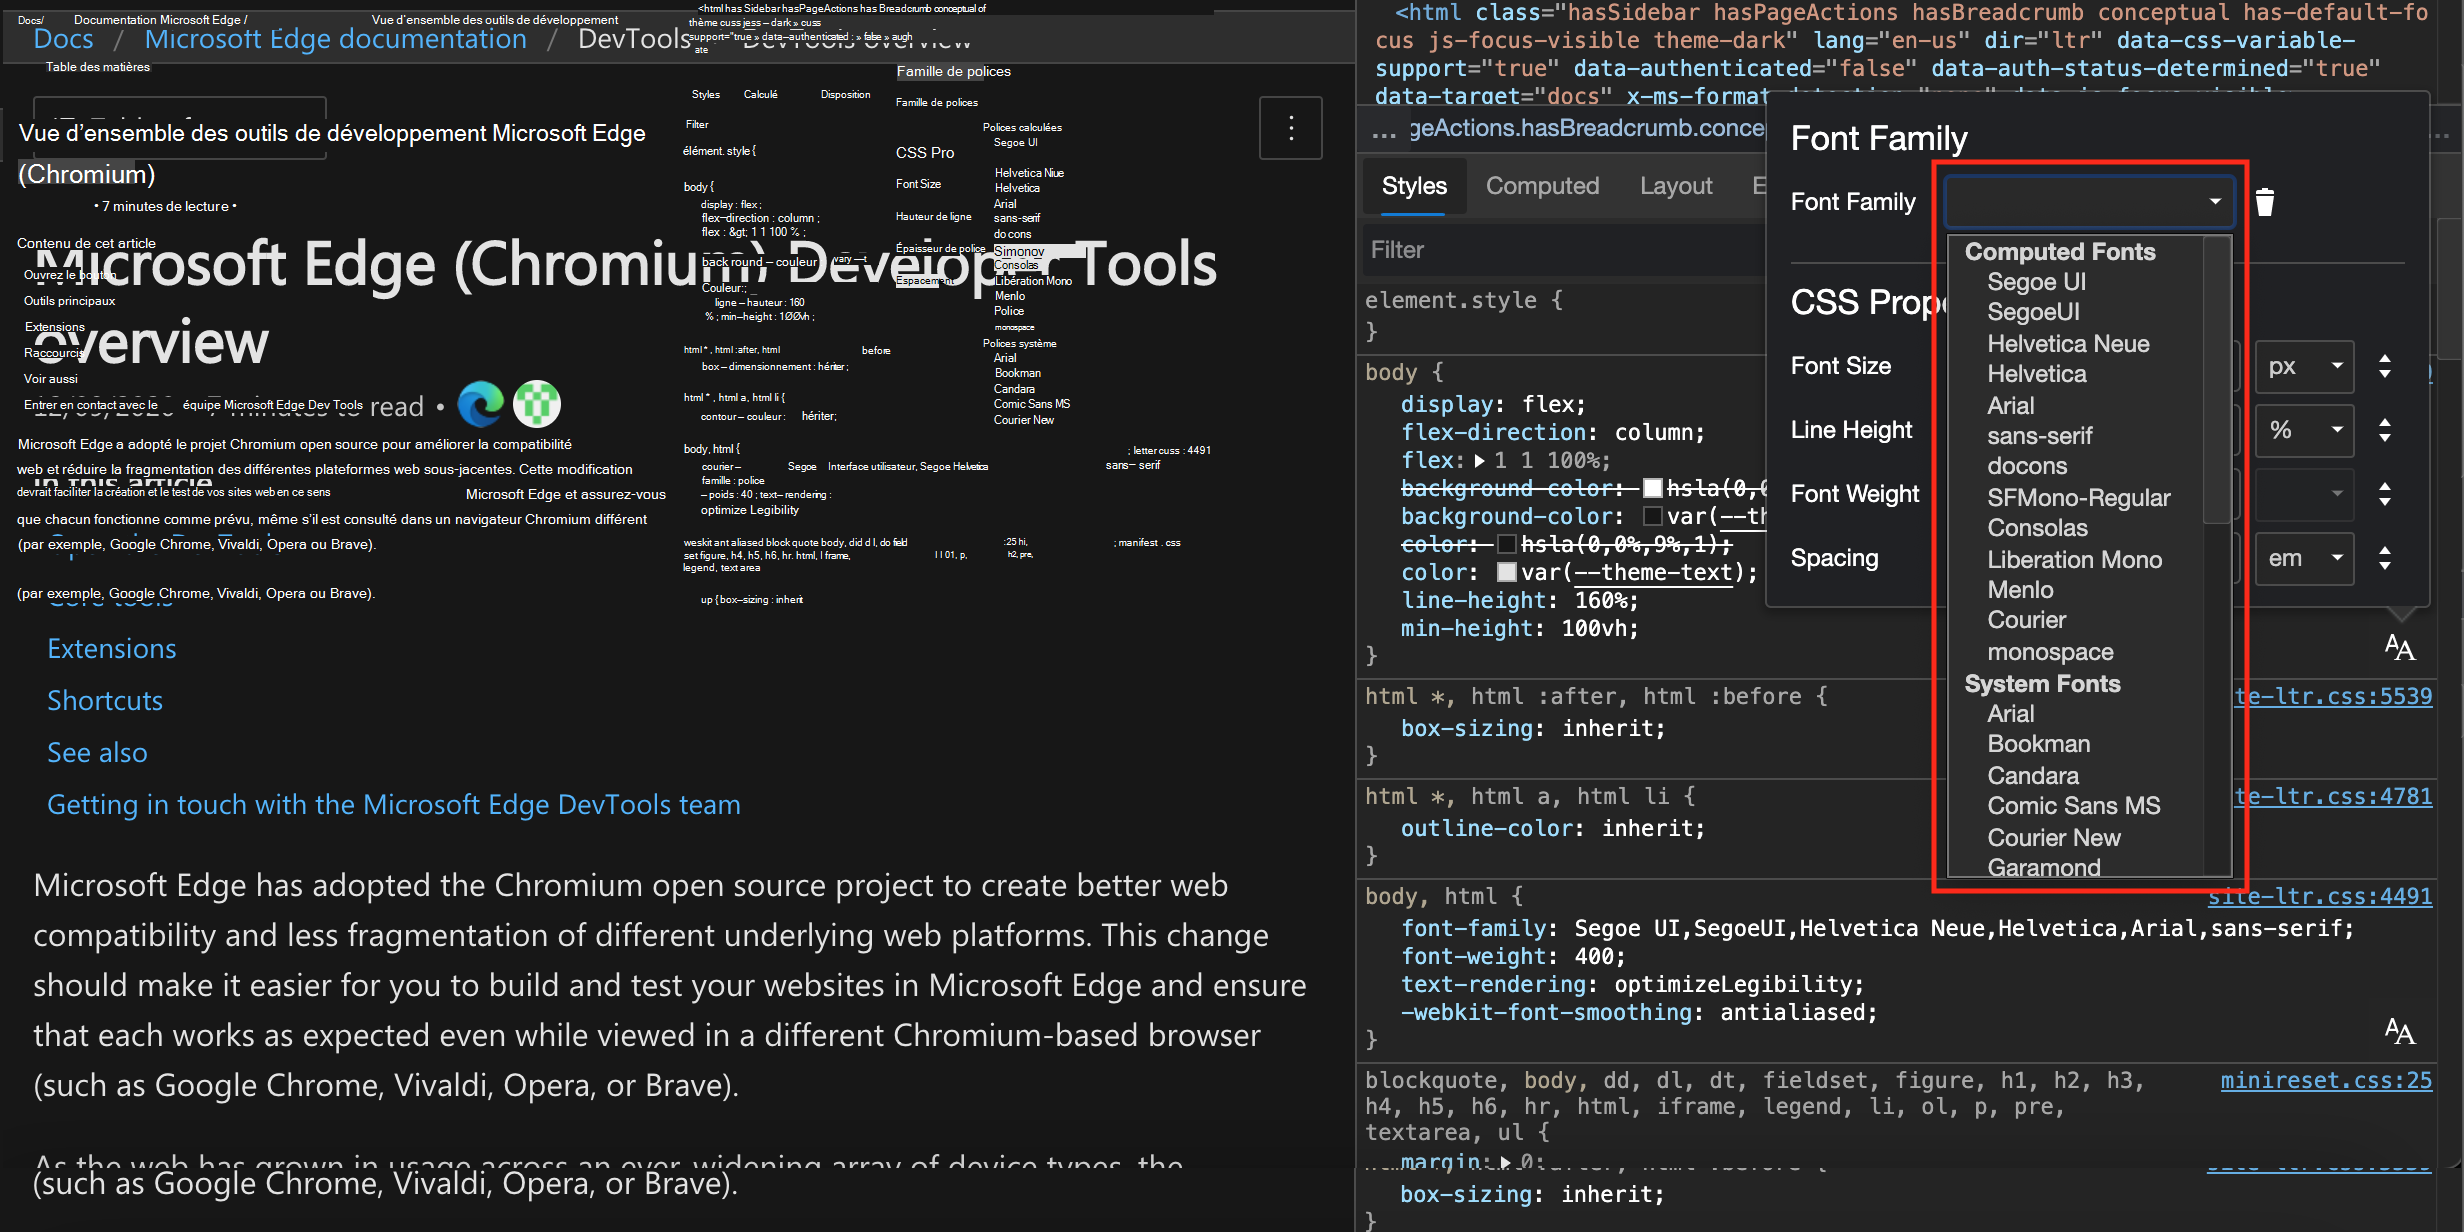Click the breadcrumb ellipsis in DevTools

(1384, 132)
